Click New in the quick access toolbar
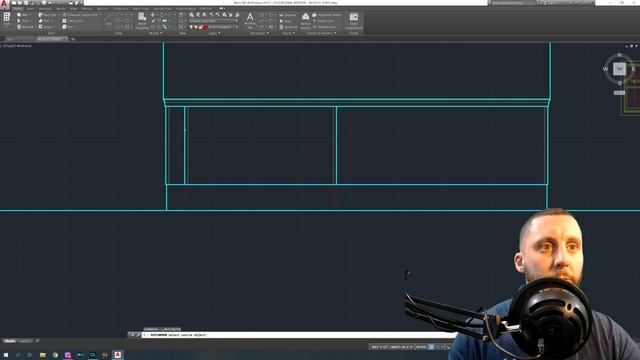Viewport: 640px width, 360px height. pyautogui.click(x=15, y=3)
